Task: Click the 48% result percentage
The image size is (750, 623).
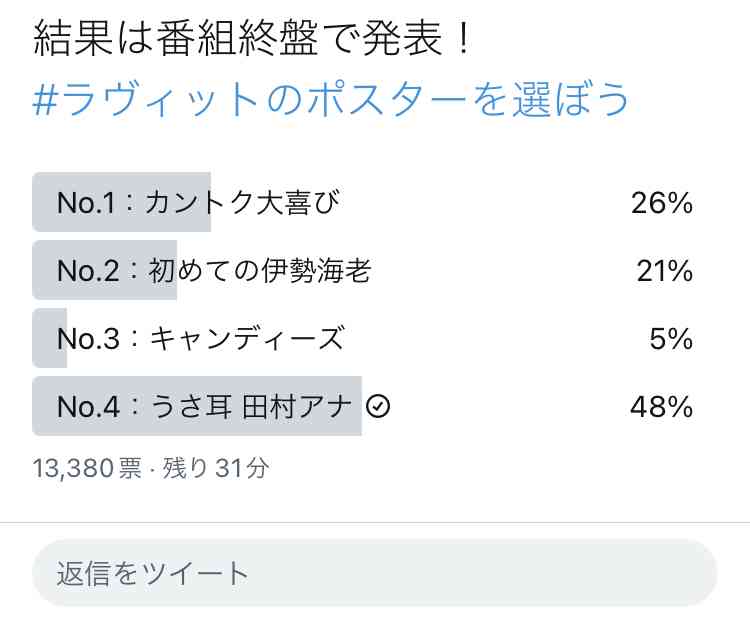Action: (661, 407)
